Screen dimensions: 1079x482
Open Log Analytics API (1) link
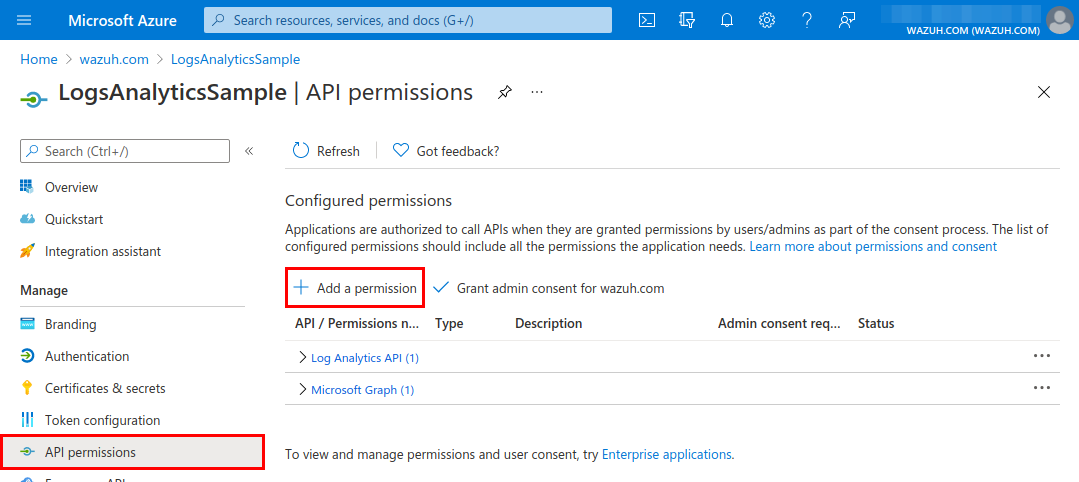tap(365, 358)
